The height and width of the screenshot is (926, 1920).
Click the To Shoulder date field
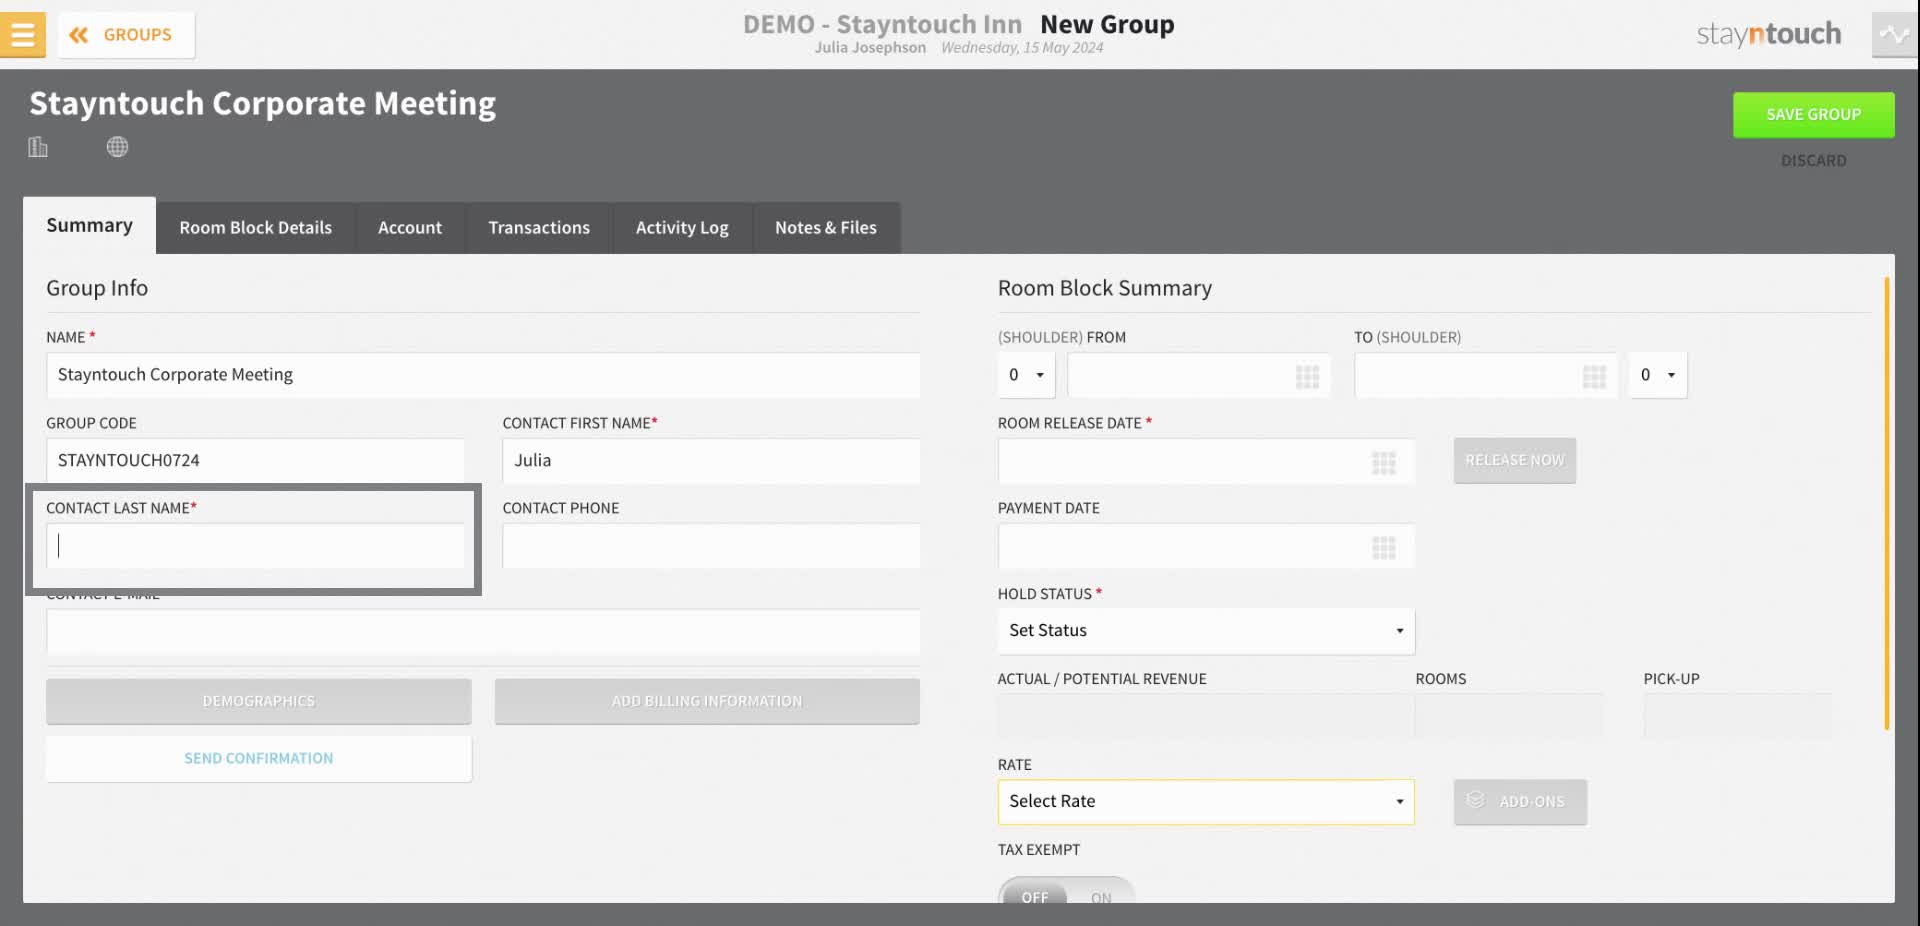[x=1485, y=375]
